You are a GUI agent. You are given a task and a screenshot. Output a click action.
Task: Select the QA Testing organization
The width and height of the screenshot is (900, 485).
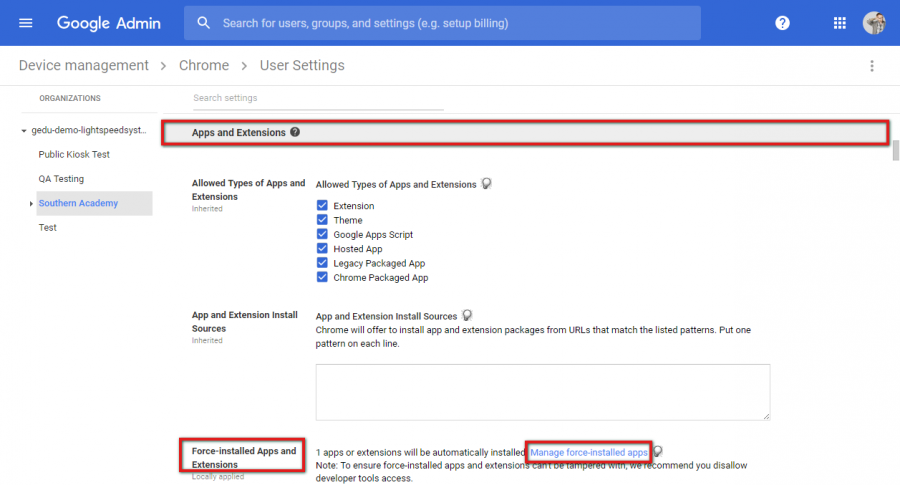(x=61, y=179)
